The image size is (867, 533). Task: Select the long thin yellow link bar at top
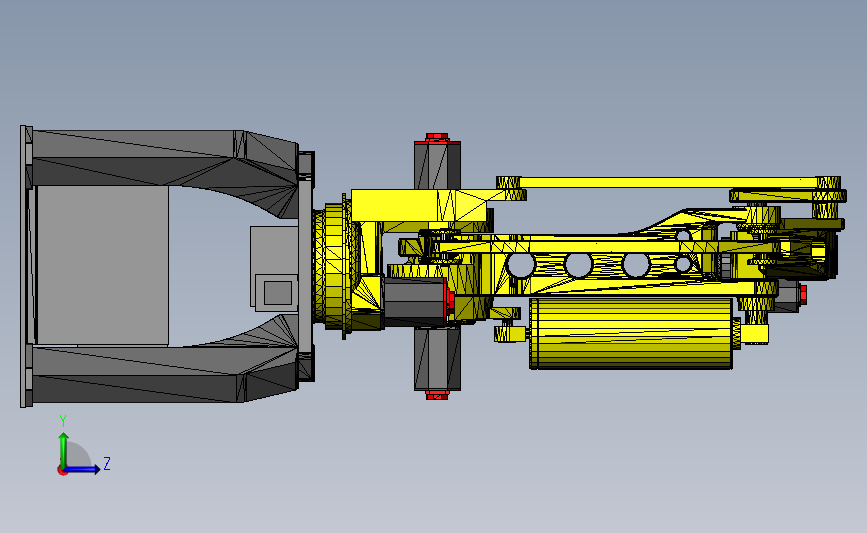(x=668, y=182)
